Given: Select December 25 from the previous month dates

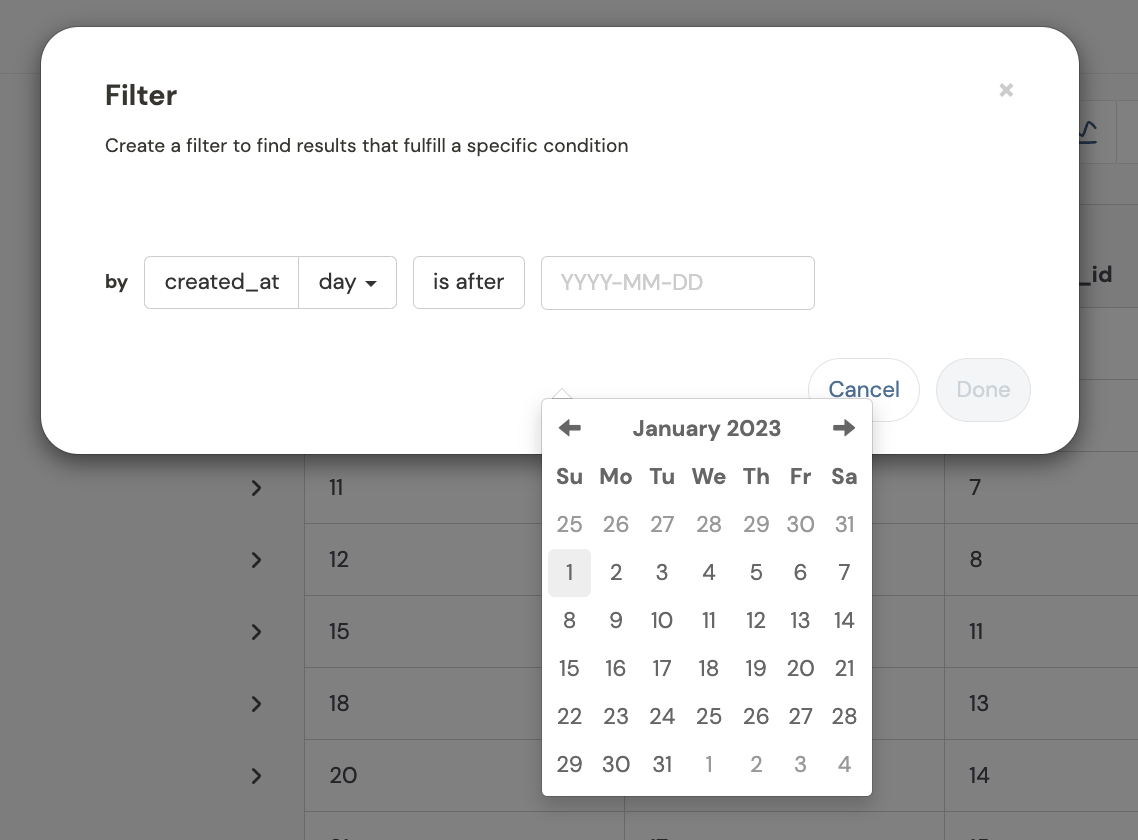Looking at the screenshot, I should (569, 524).
